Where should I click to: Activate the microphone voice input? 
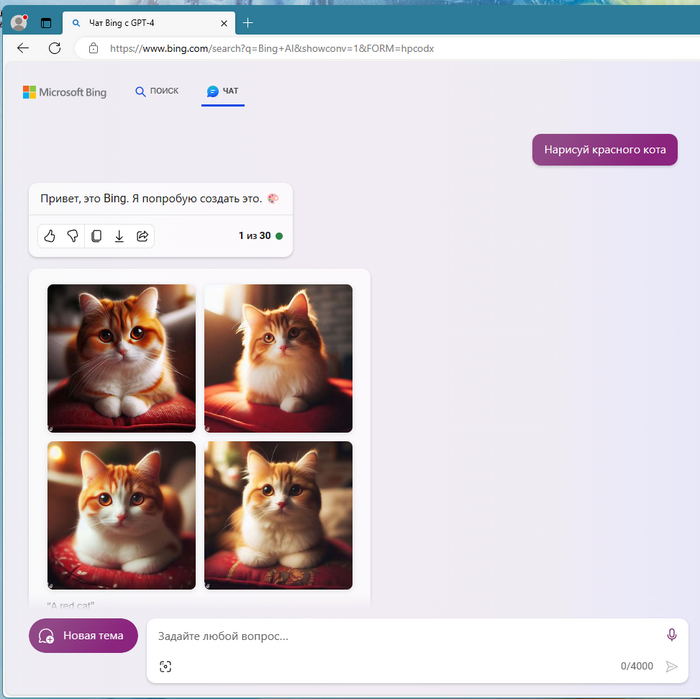671,634
